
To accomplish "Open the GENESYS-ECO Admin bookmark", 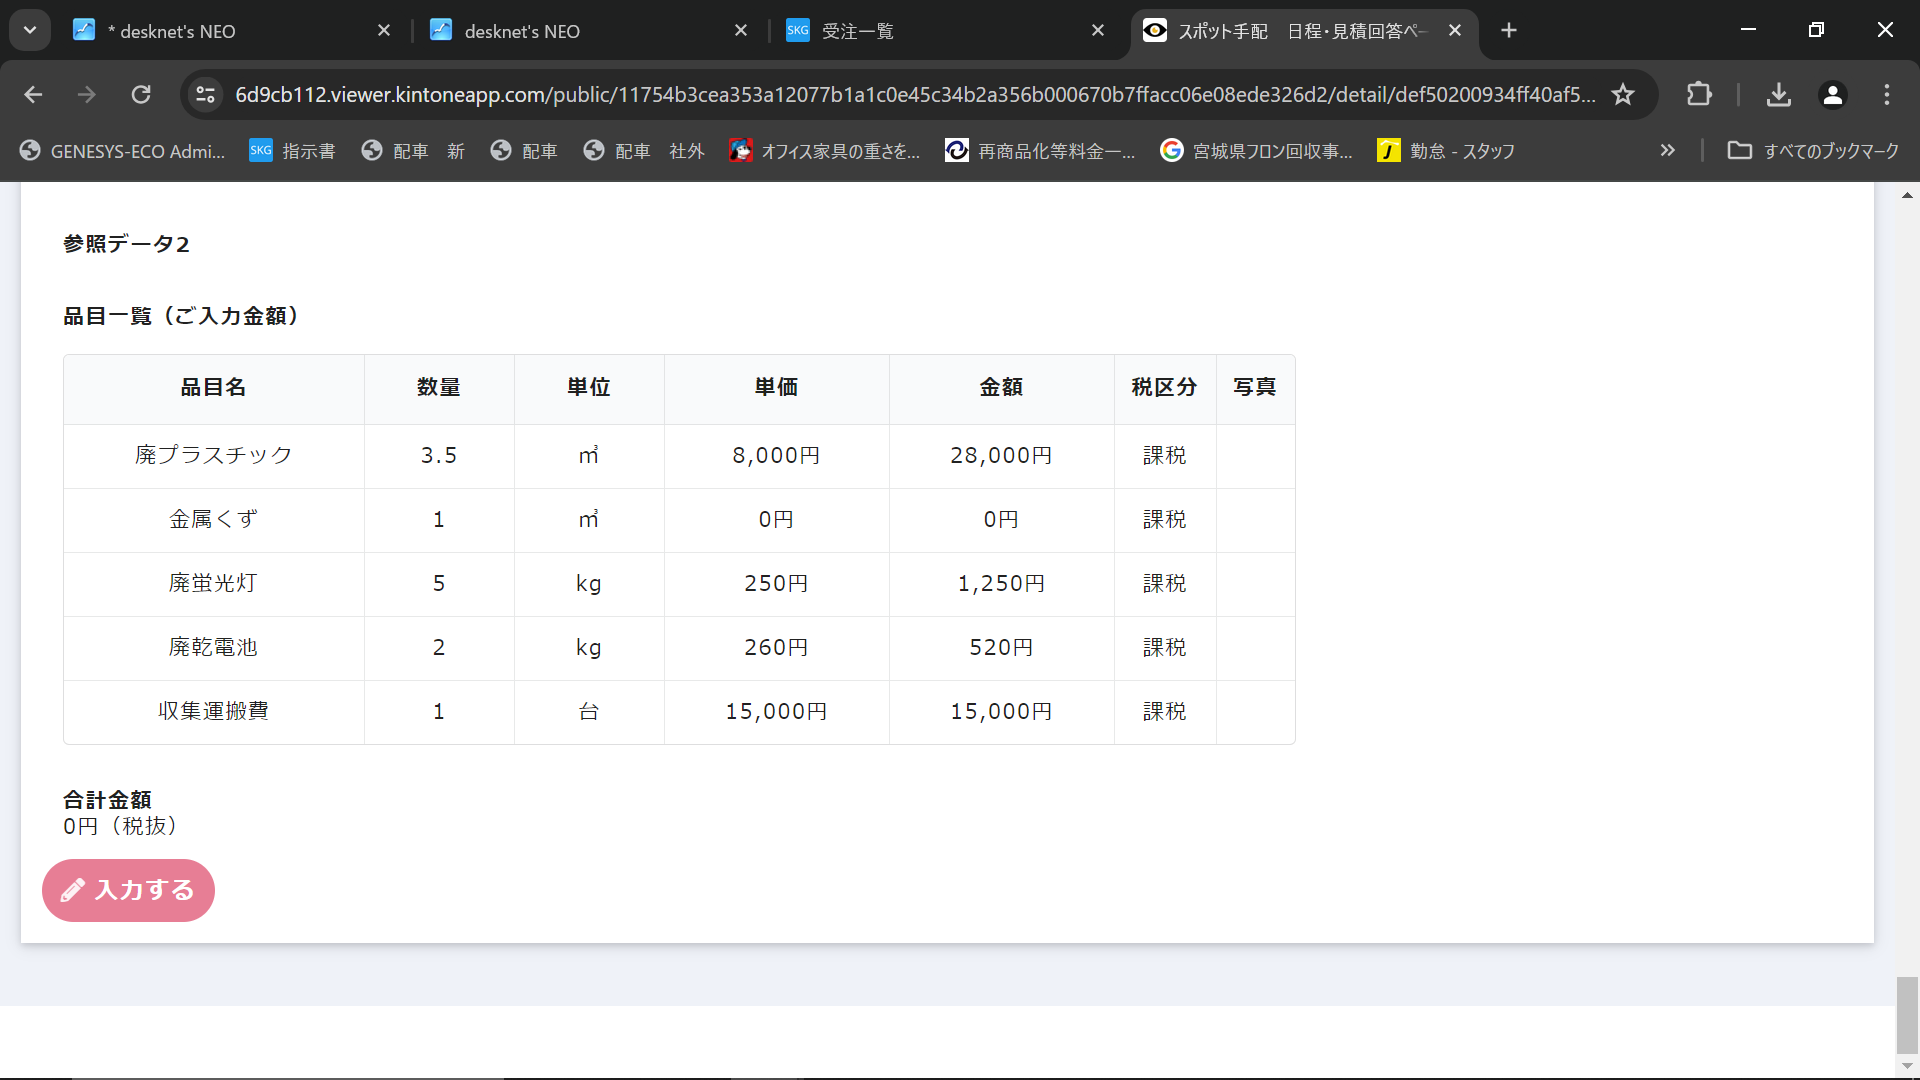I will coord(123,151).
